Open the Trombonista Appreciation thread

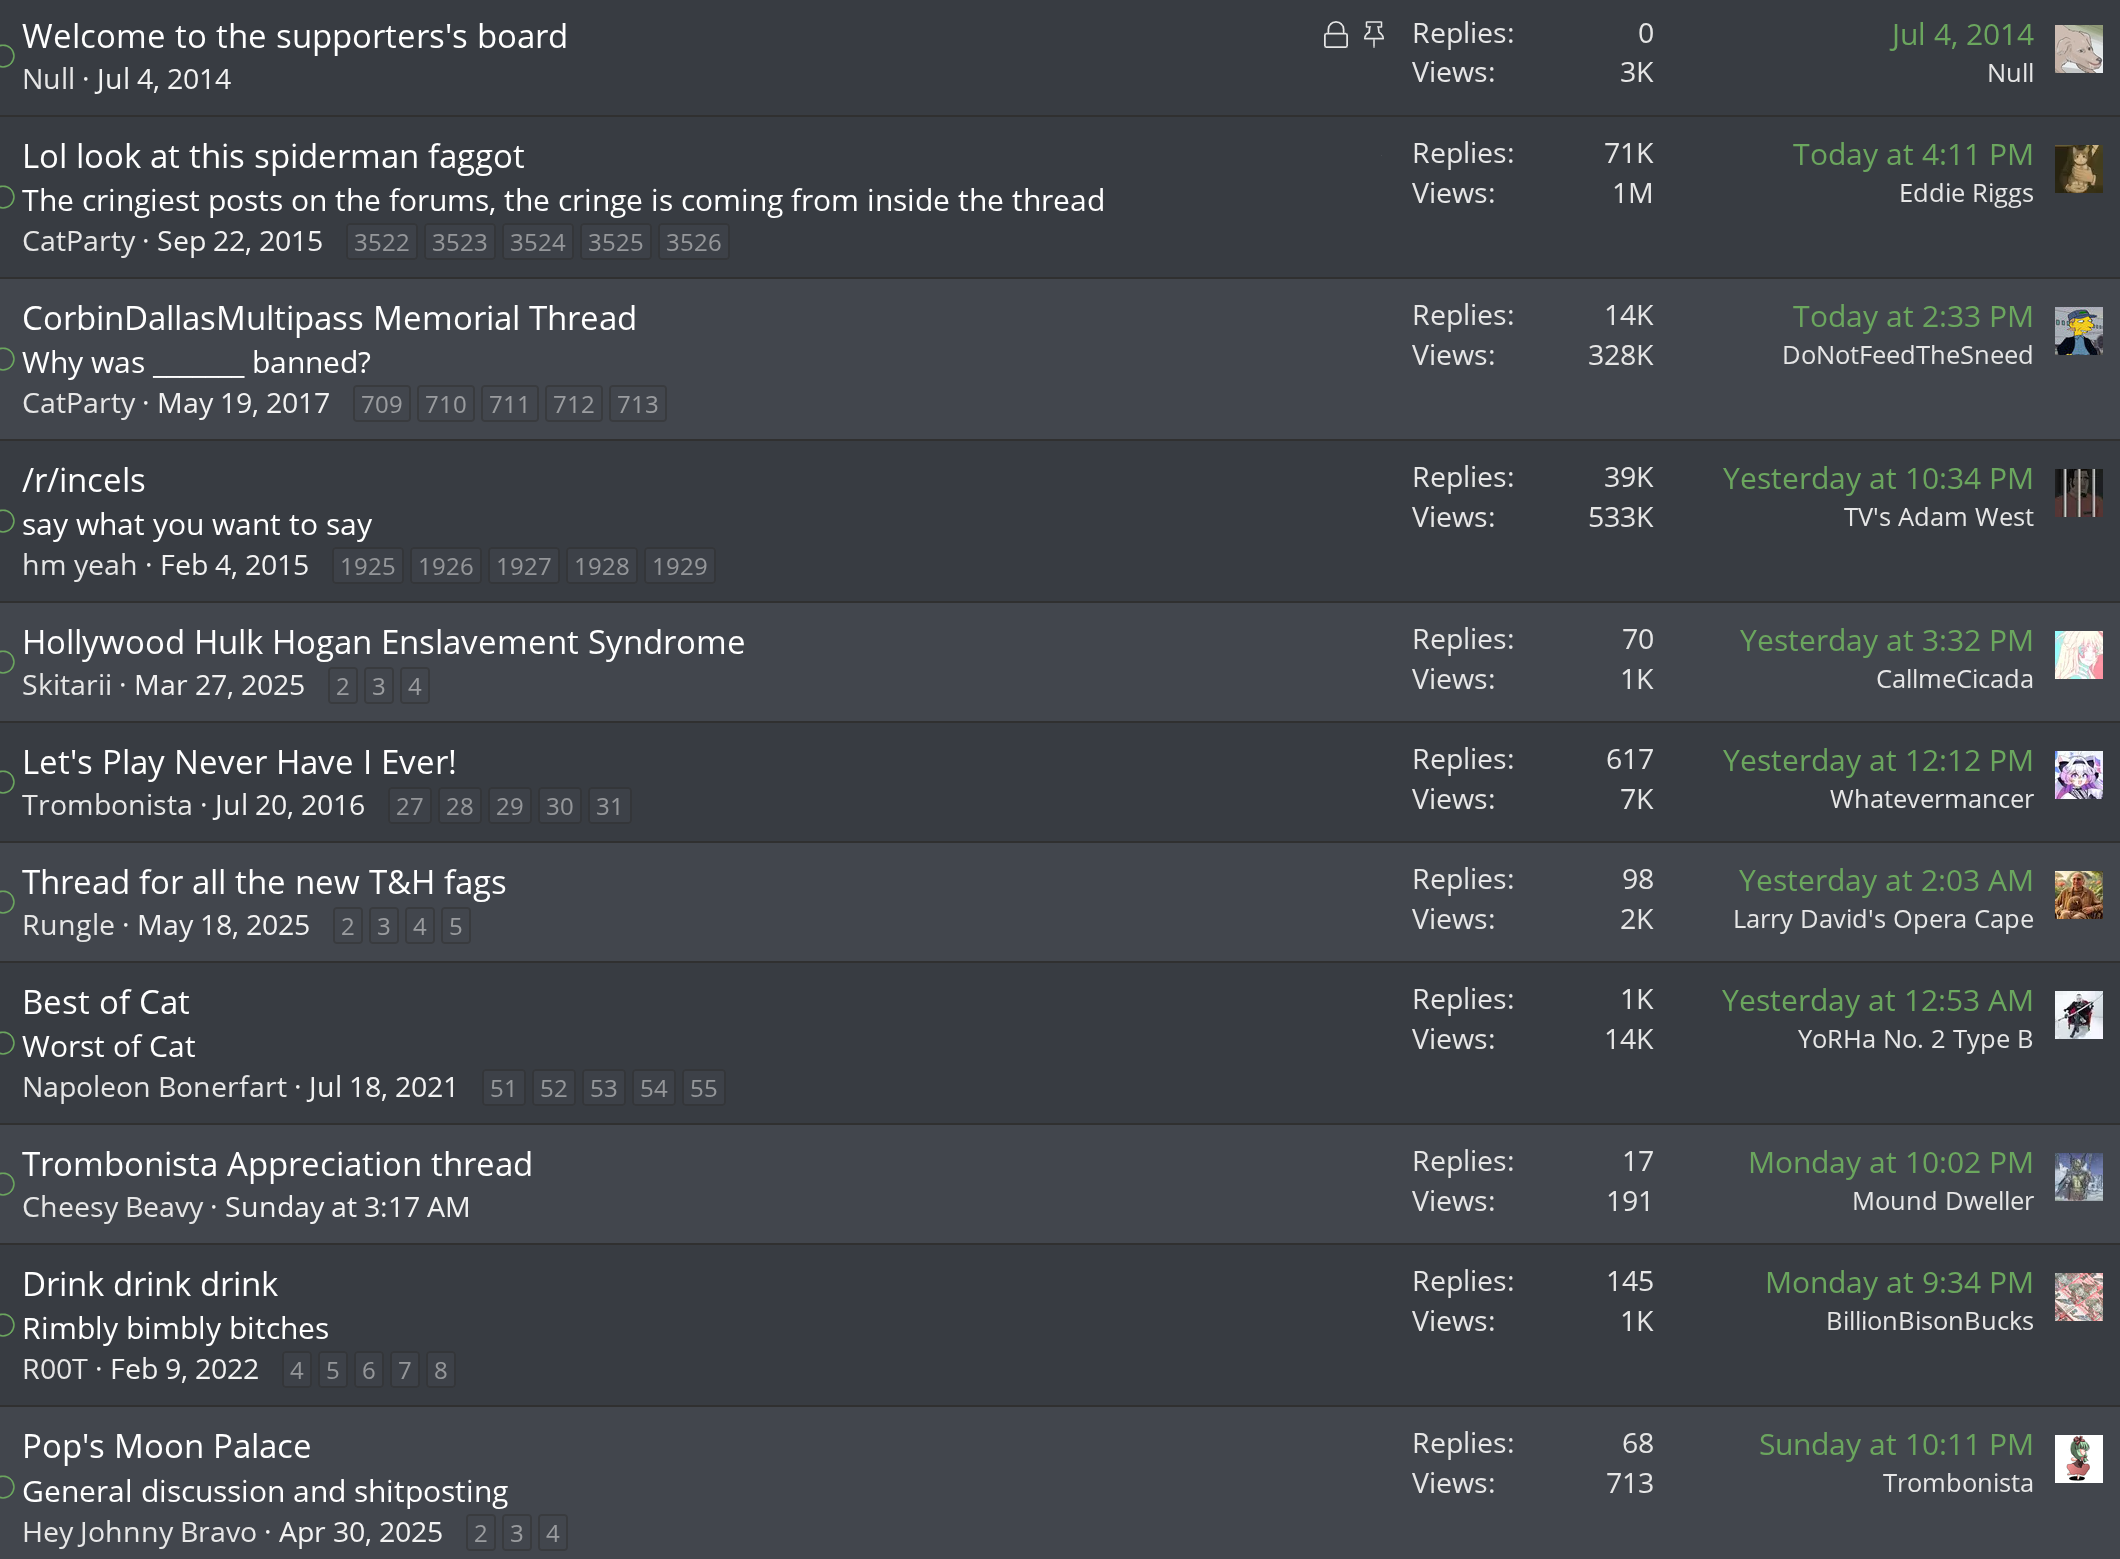pos(277,1164)
